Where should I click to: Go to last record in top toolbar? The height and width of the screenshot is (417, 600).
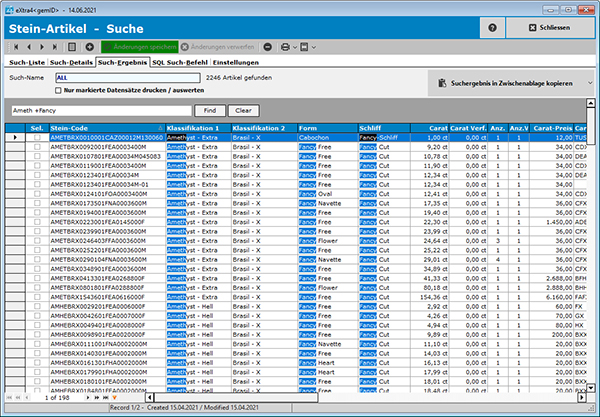click(54, 47)
